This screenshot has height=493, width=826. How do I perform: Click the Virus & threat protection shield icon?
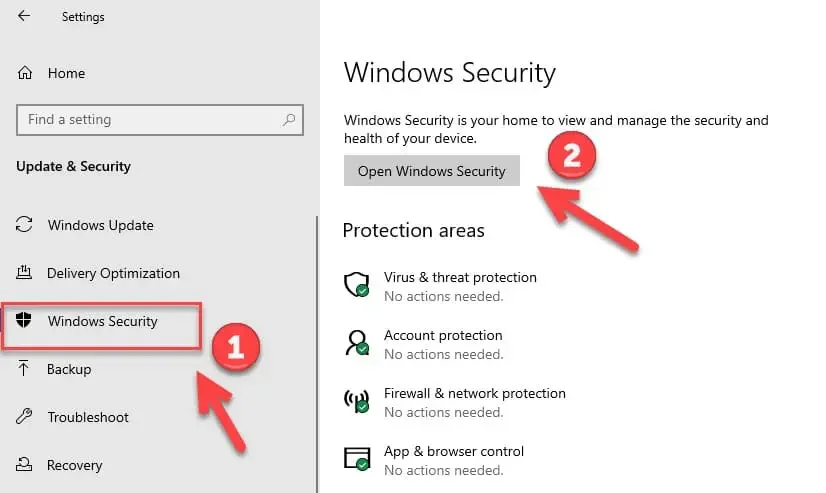tap(356, 285)
